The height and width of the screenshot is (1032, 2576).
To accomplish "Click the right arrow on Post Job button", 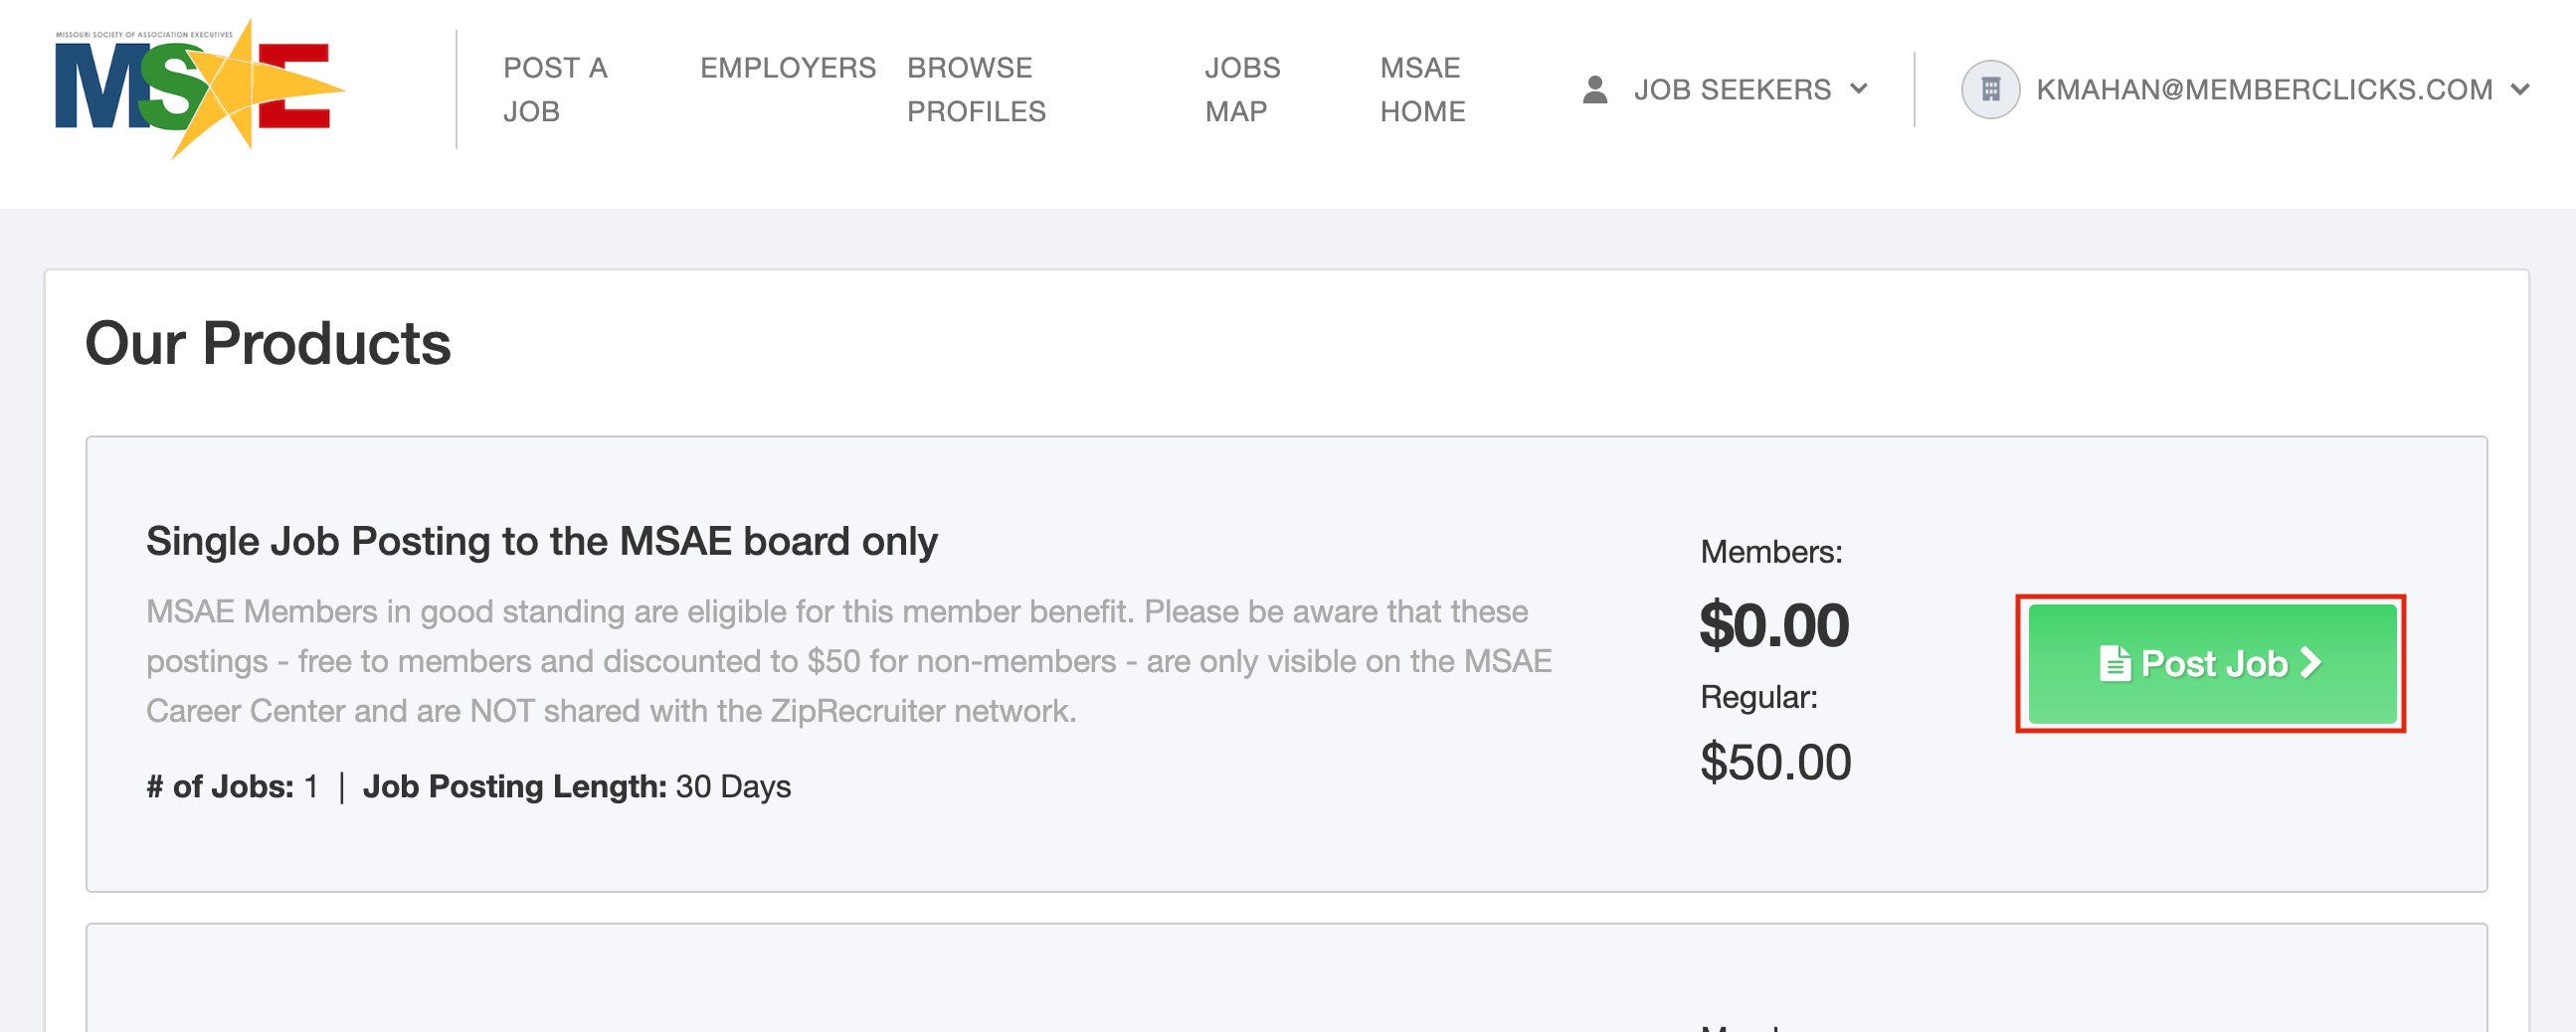I will pyautogui.click(x=2310, y=662).
